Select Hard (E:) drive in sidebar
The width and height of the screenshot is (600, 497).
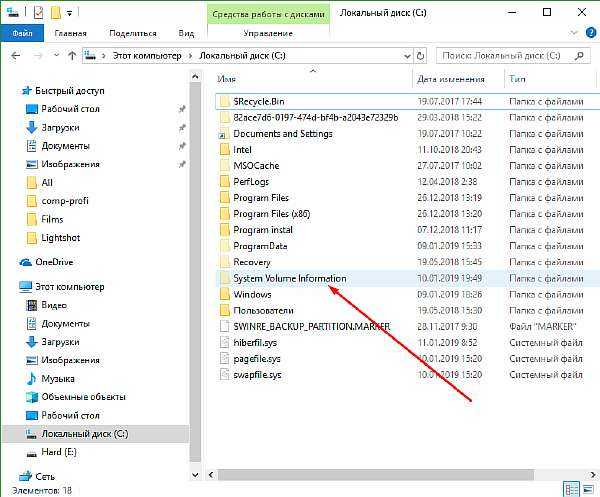click(x=59, y=452)
